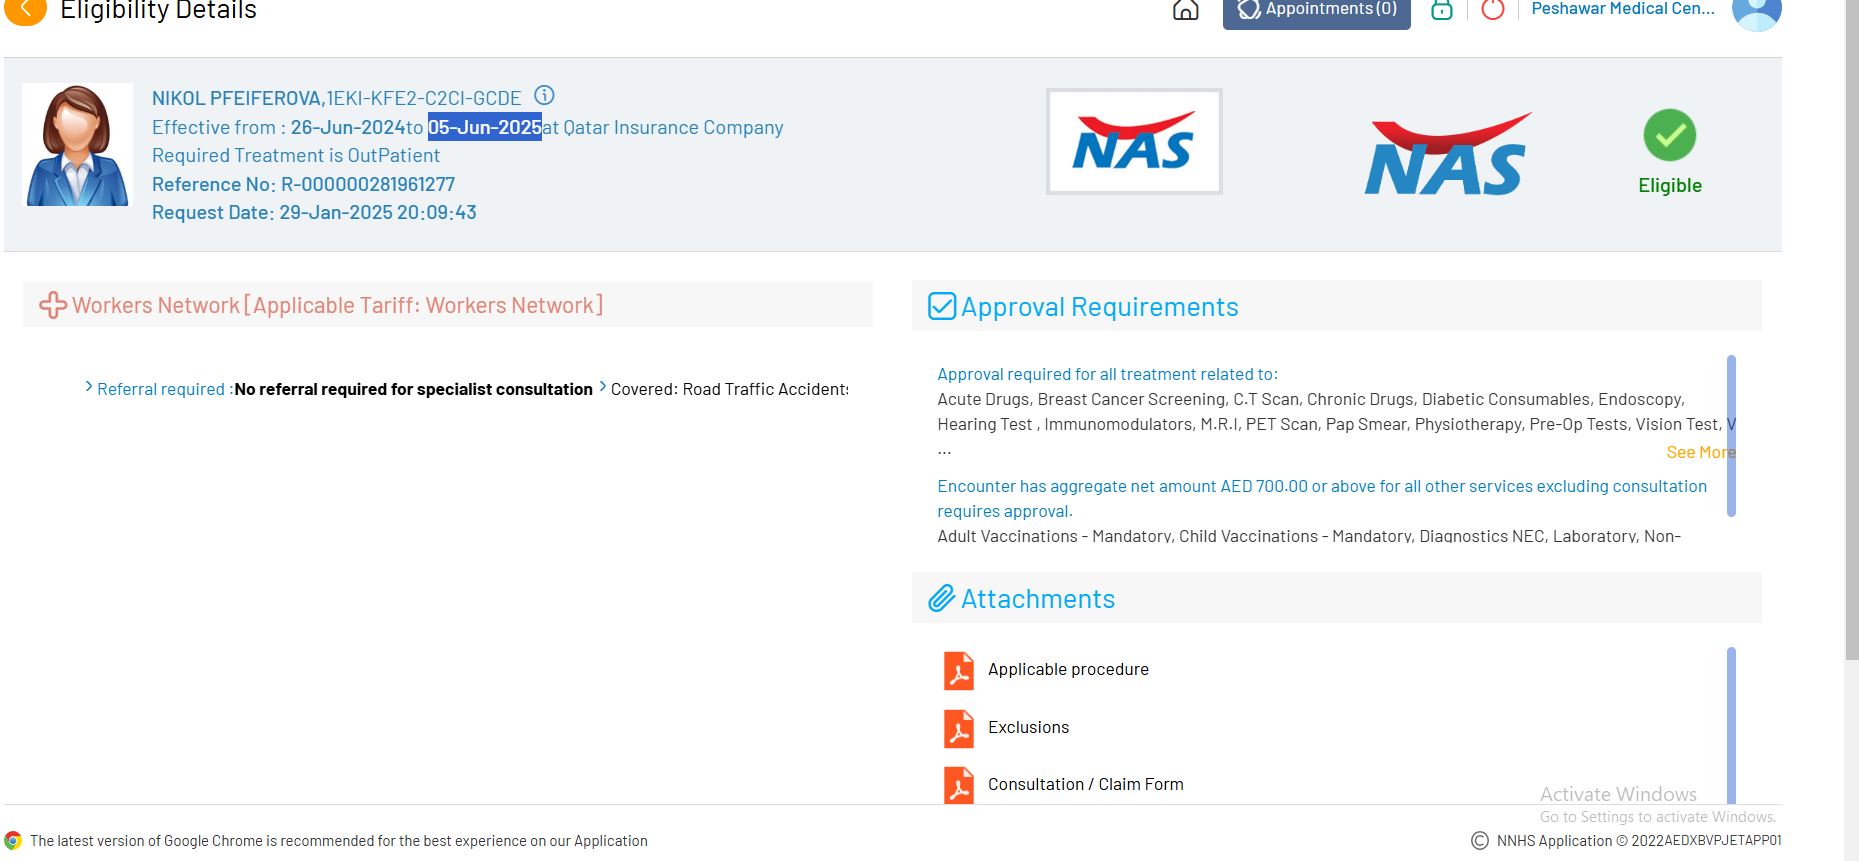
Task: Click the red power logout icon
Action: tap(1492, 10)
